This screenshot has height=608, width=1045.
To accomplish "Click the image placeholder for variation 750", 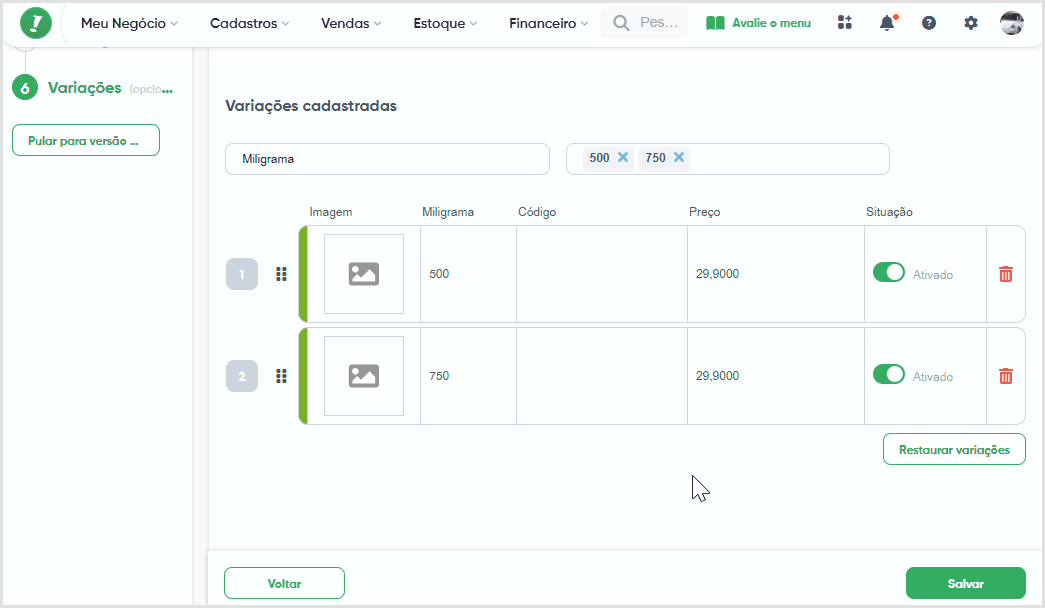I will click(x=364, y=376).
